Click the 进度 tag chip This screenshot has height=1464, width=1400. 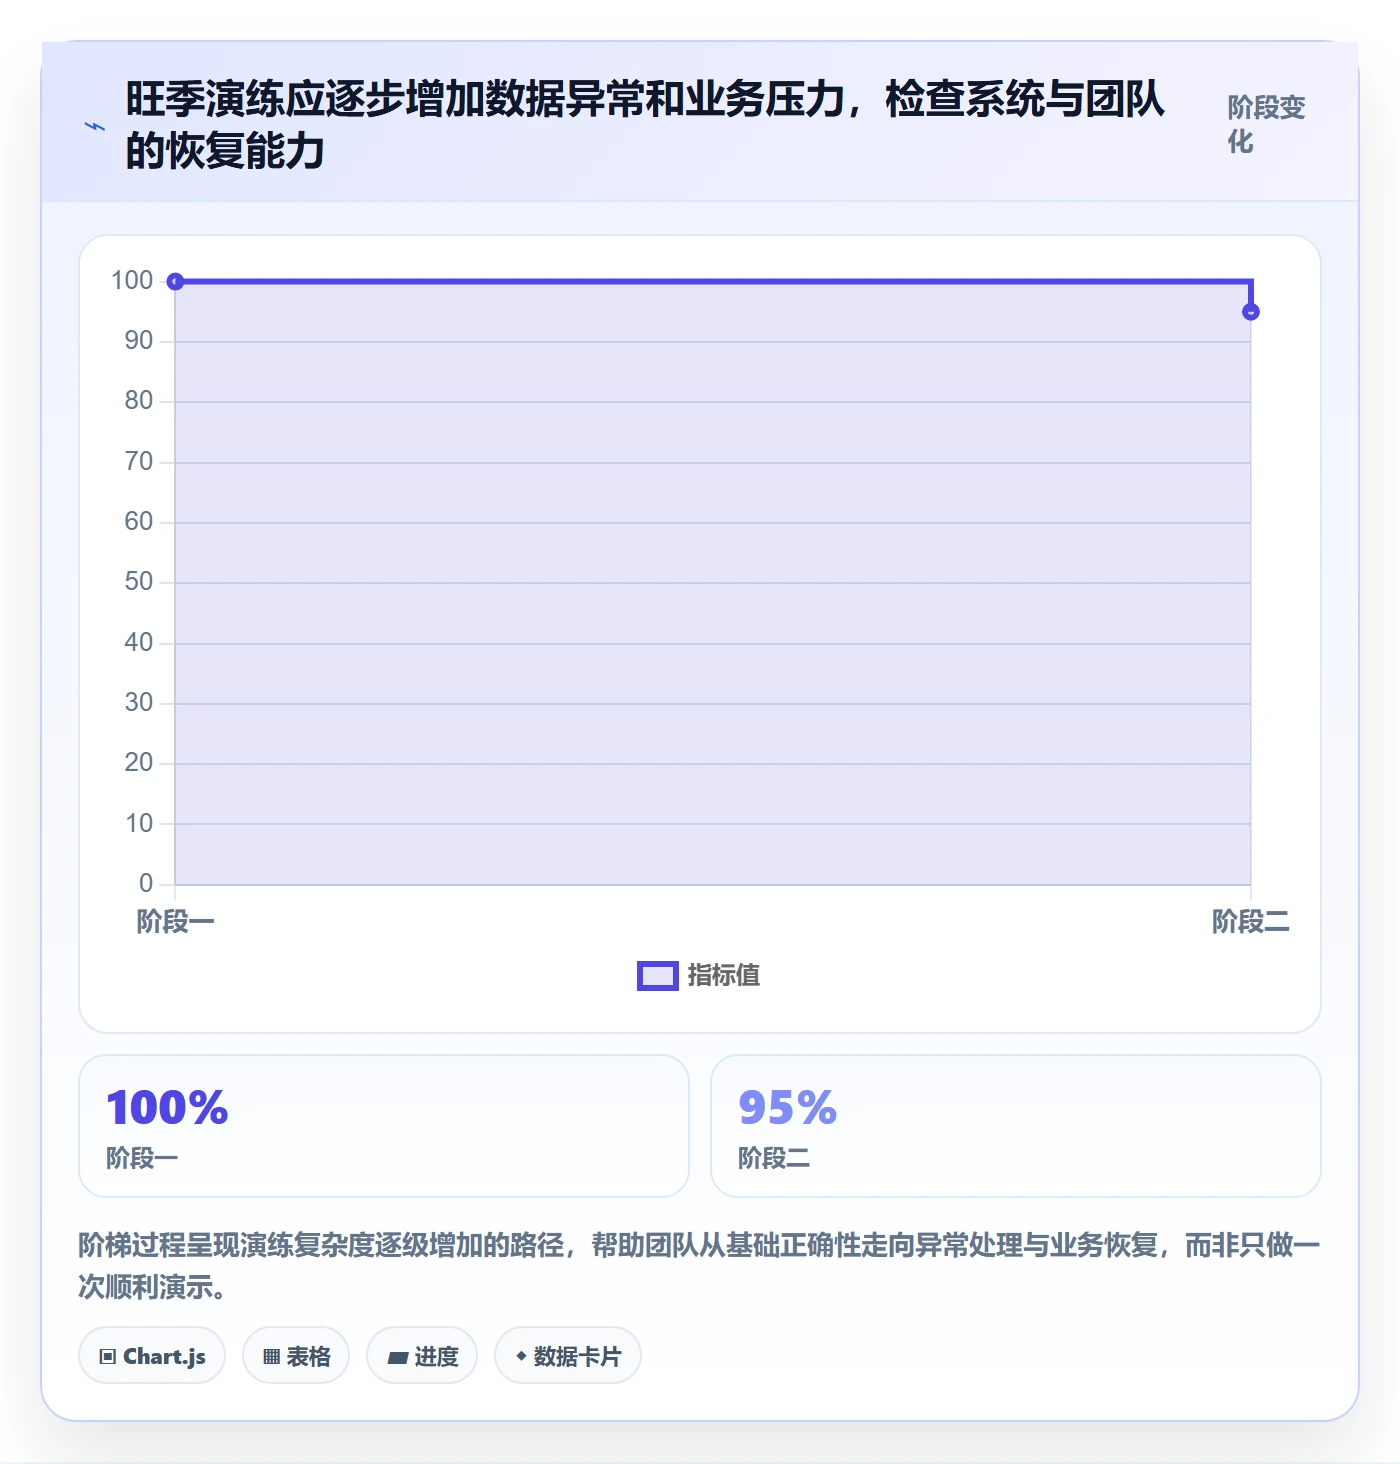coord(422,1356)
